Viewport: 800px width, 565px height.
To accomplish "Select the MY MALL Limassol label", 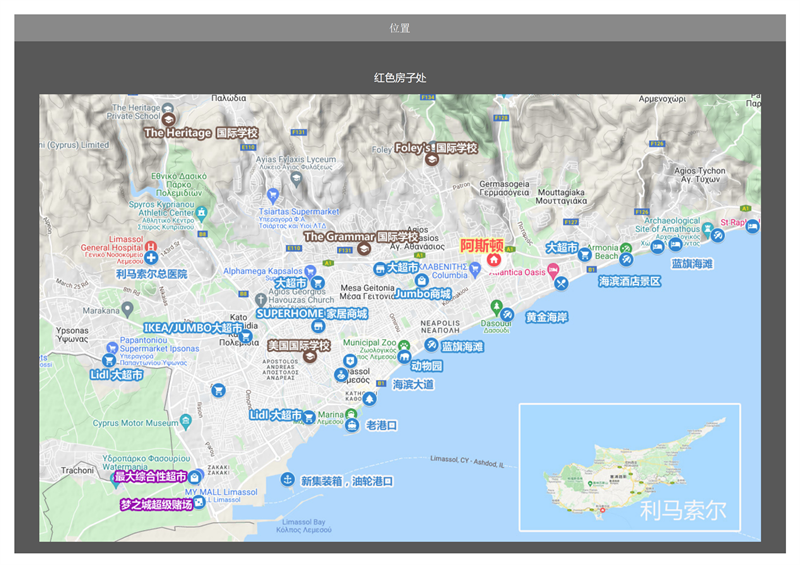I will [221, 492].
